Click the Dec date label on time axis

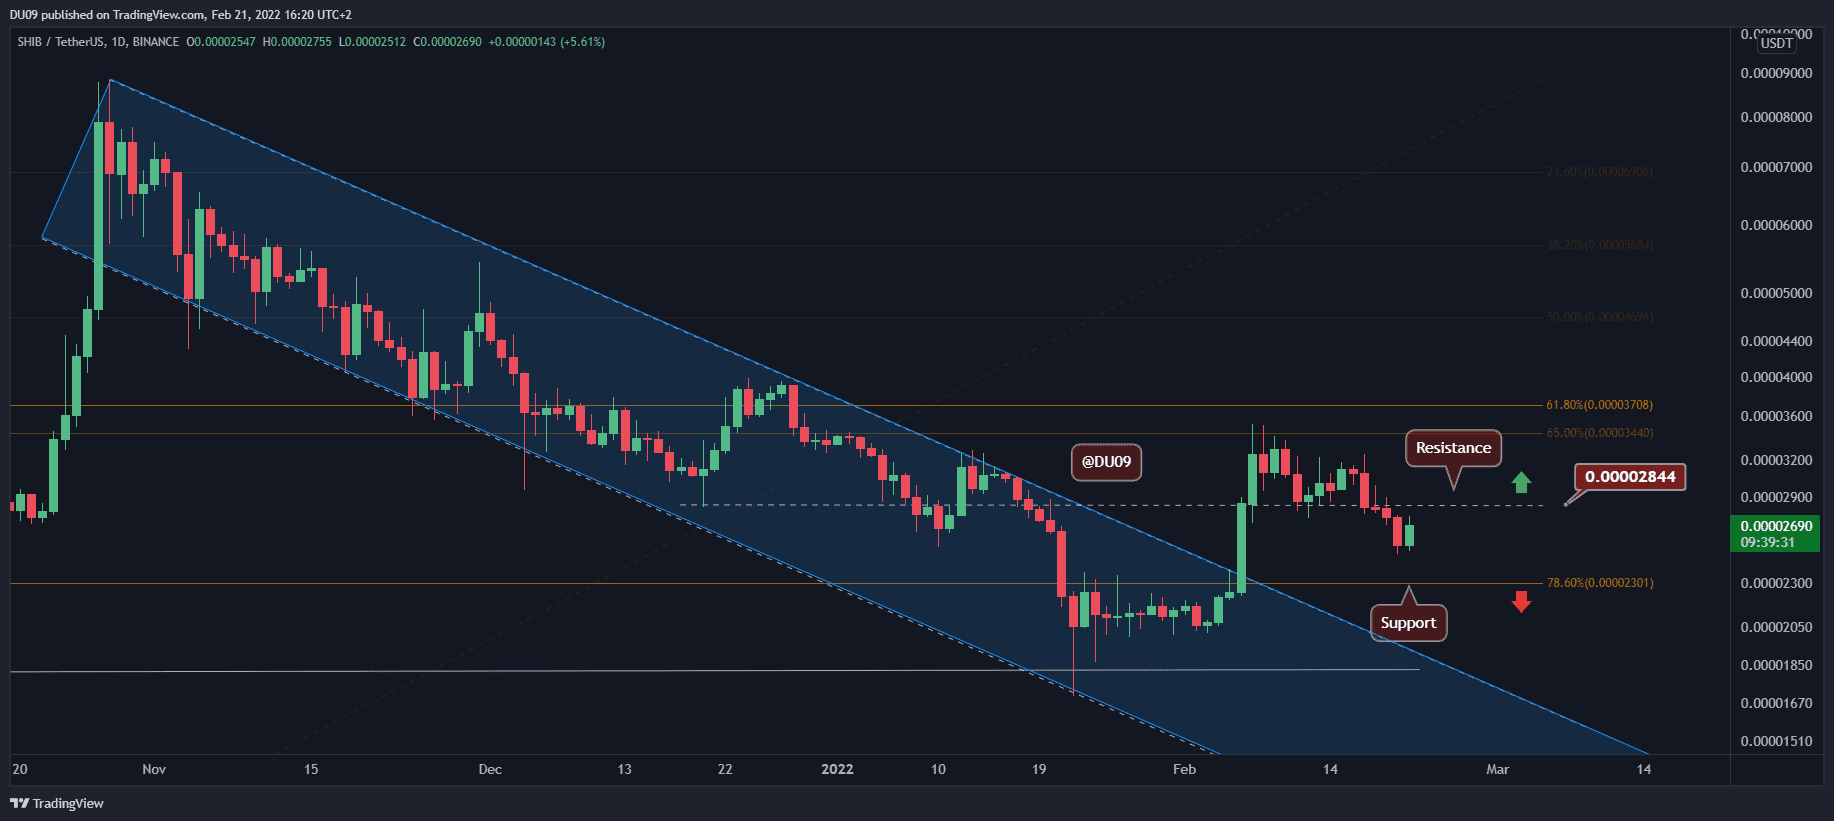[x=490, y=769]
